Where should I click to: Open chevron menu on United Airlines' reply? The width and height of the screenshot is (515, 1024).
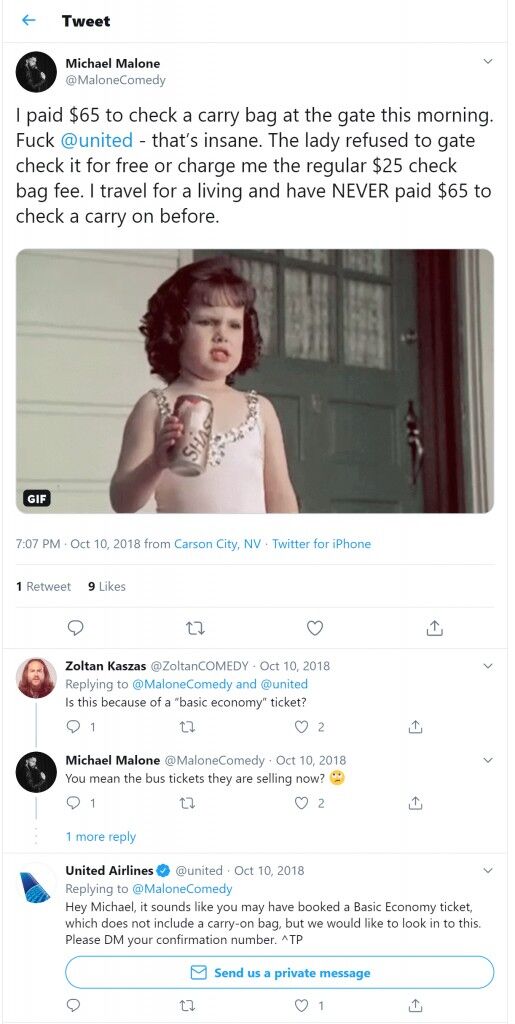[x=488, y=871]
